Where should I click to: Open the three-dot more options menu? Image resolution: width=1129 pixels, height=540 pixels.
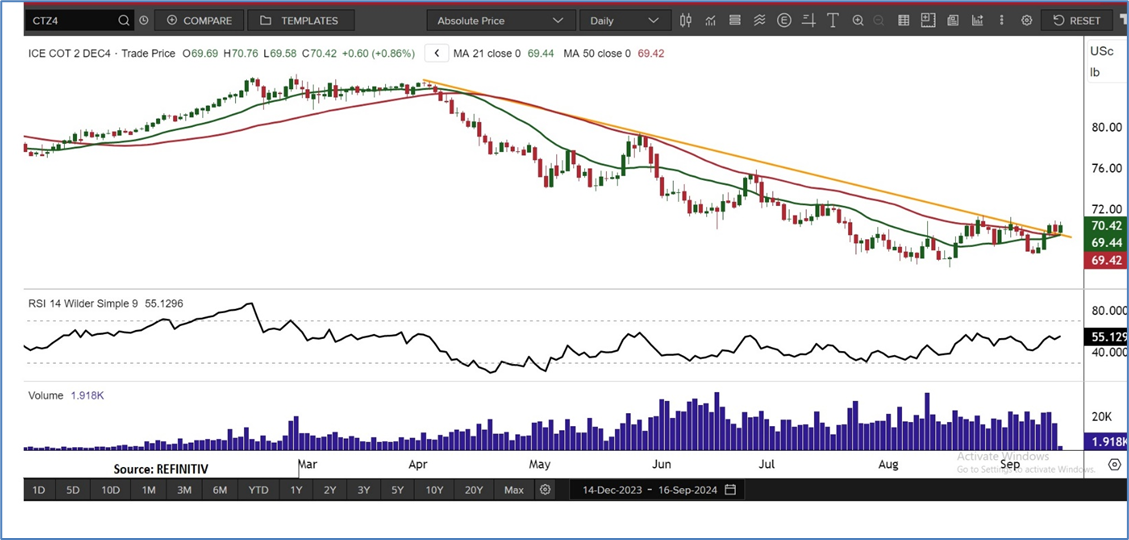pos(1002,21)
